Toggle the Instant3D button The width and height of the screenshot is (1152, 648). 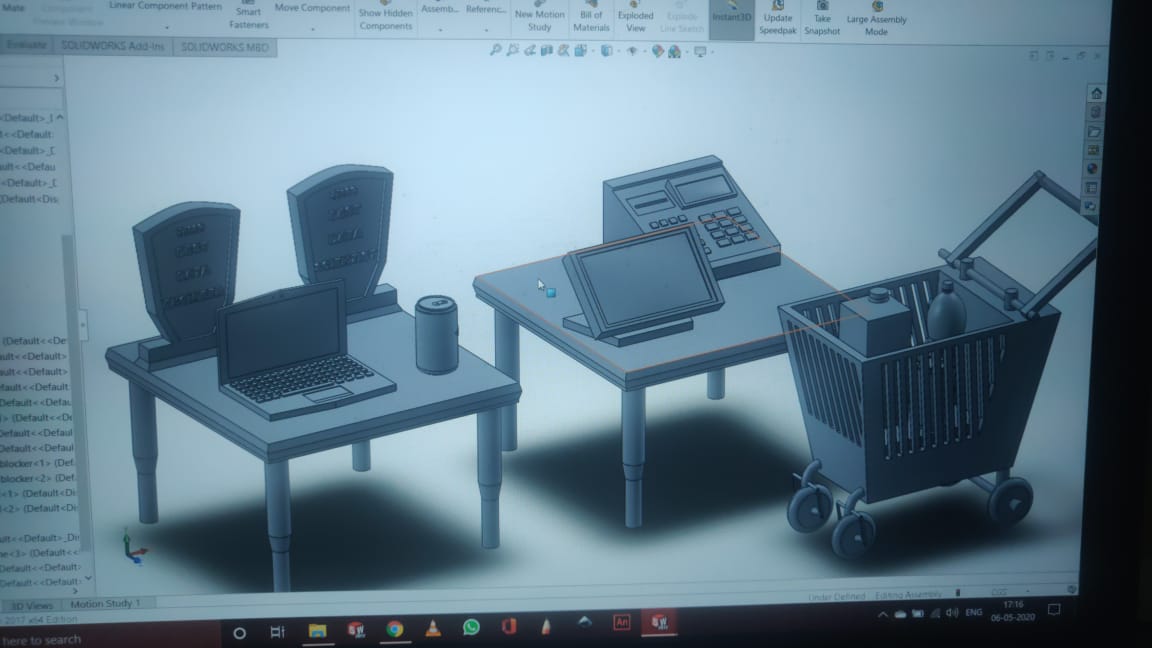tap(732, 17)
